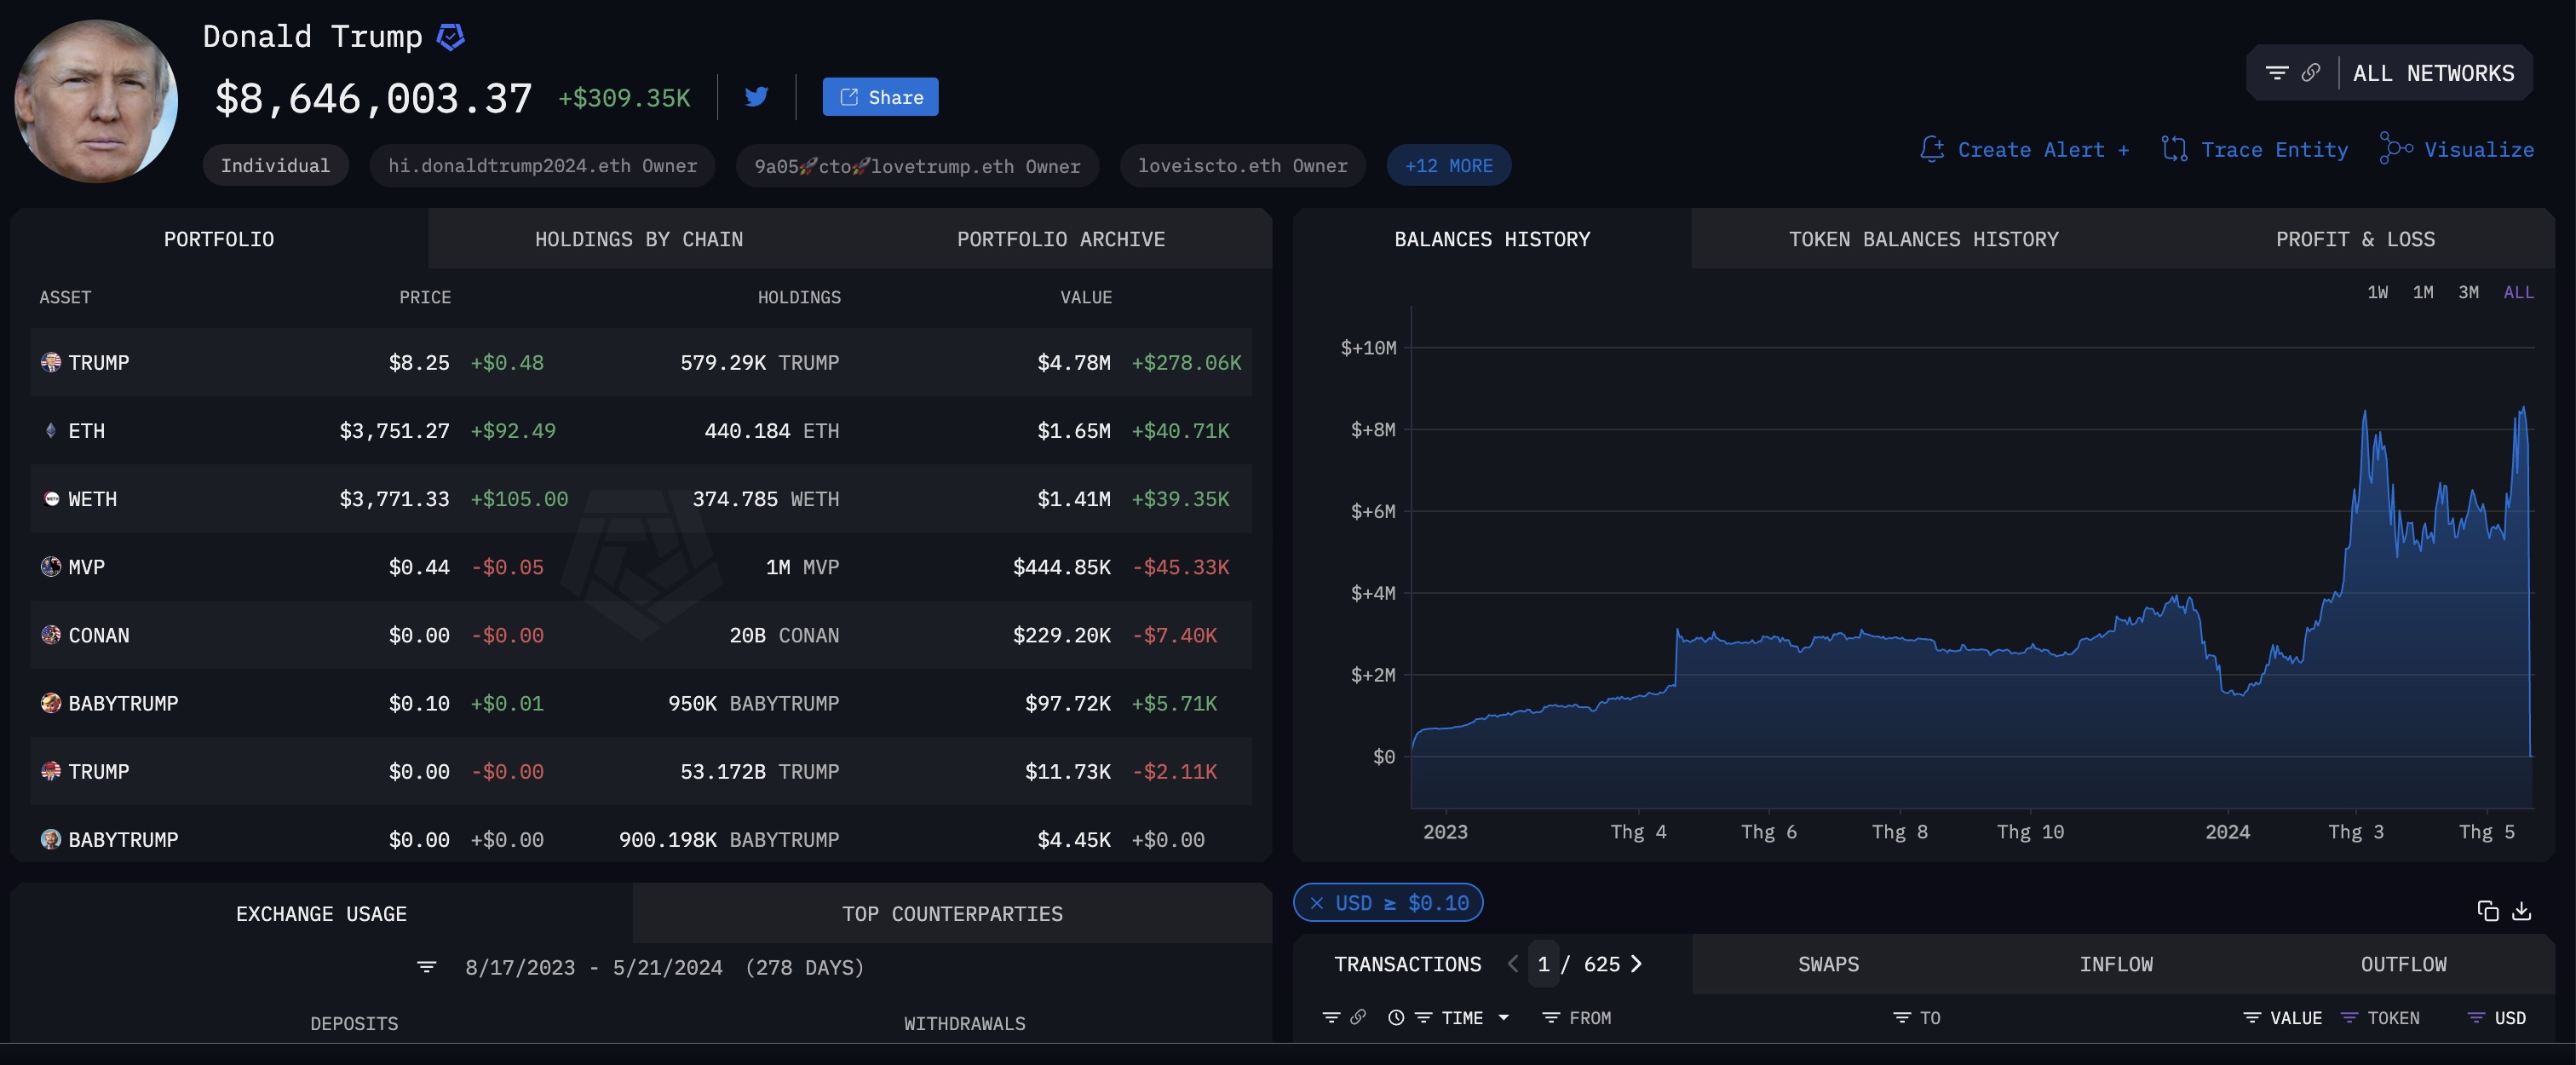Click the purple filter icon beside TOKEN

pos(2350,1017)
